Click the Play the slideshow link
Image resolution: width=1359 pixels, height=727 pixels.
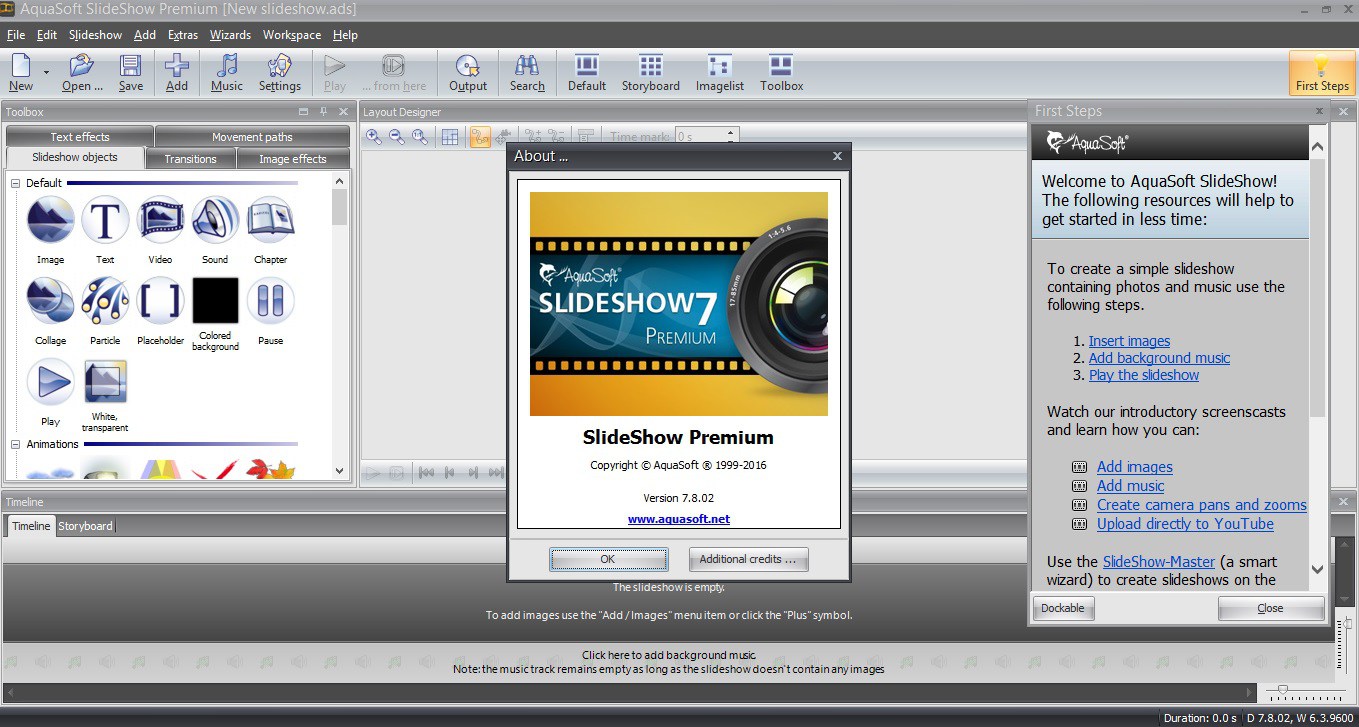point(1144,375)
